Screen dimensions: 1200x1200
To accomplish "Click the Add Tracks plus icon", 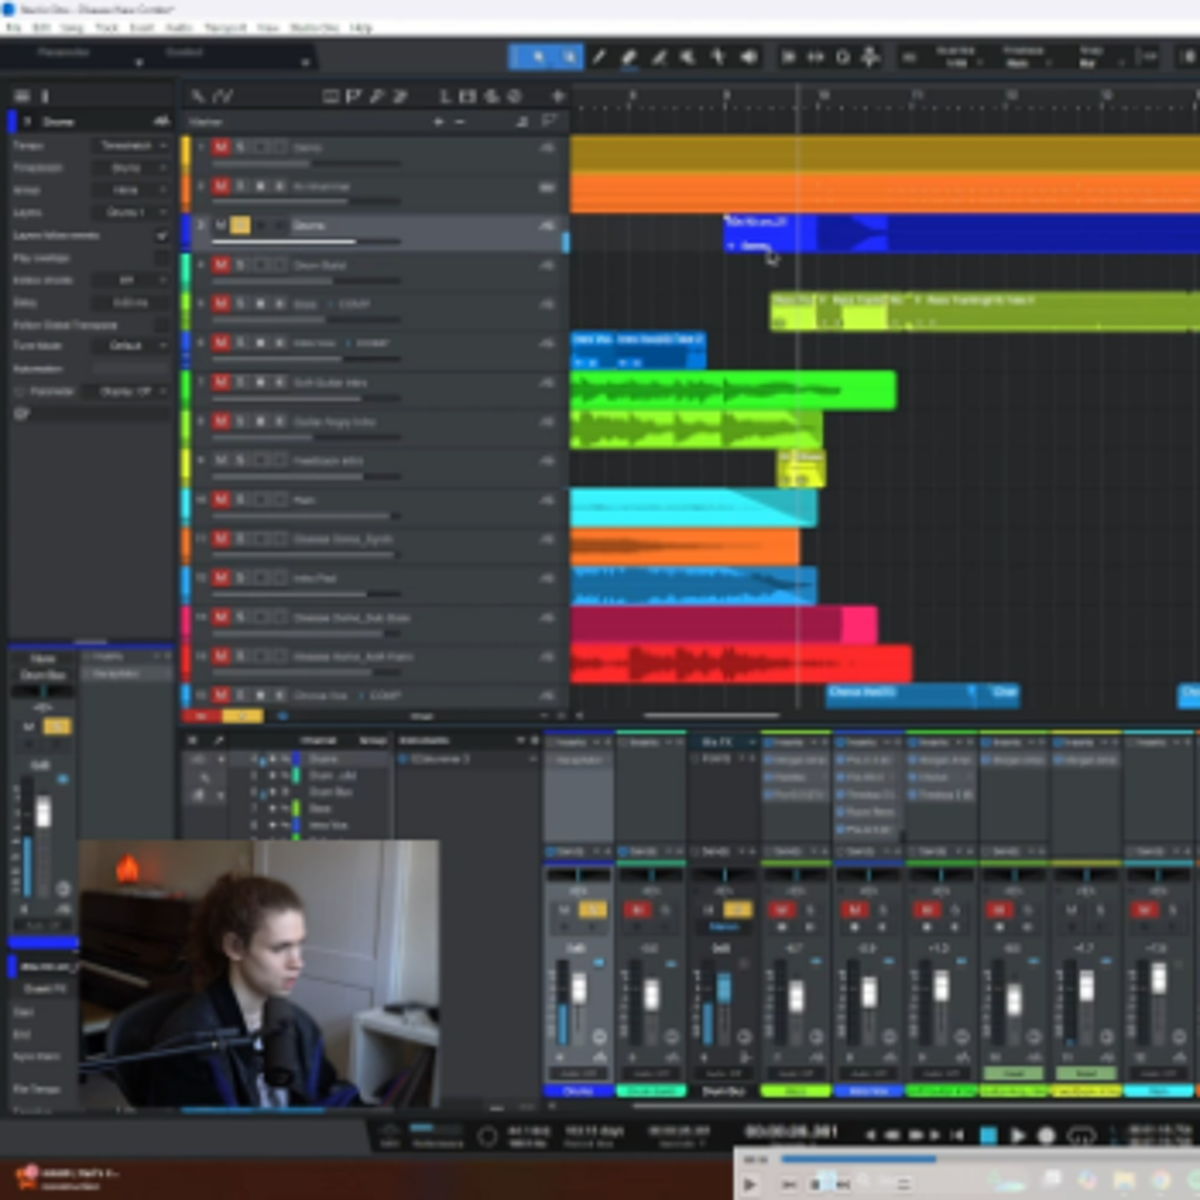I will coord(558,96).
